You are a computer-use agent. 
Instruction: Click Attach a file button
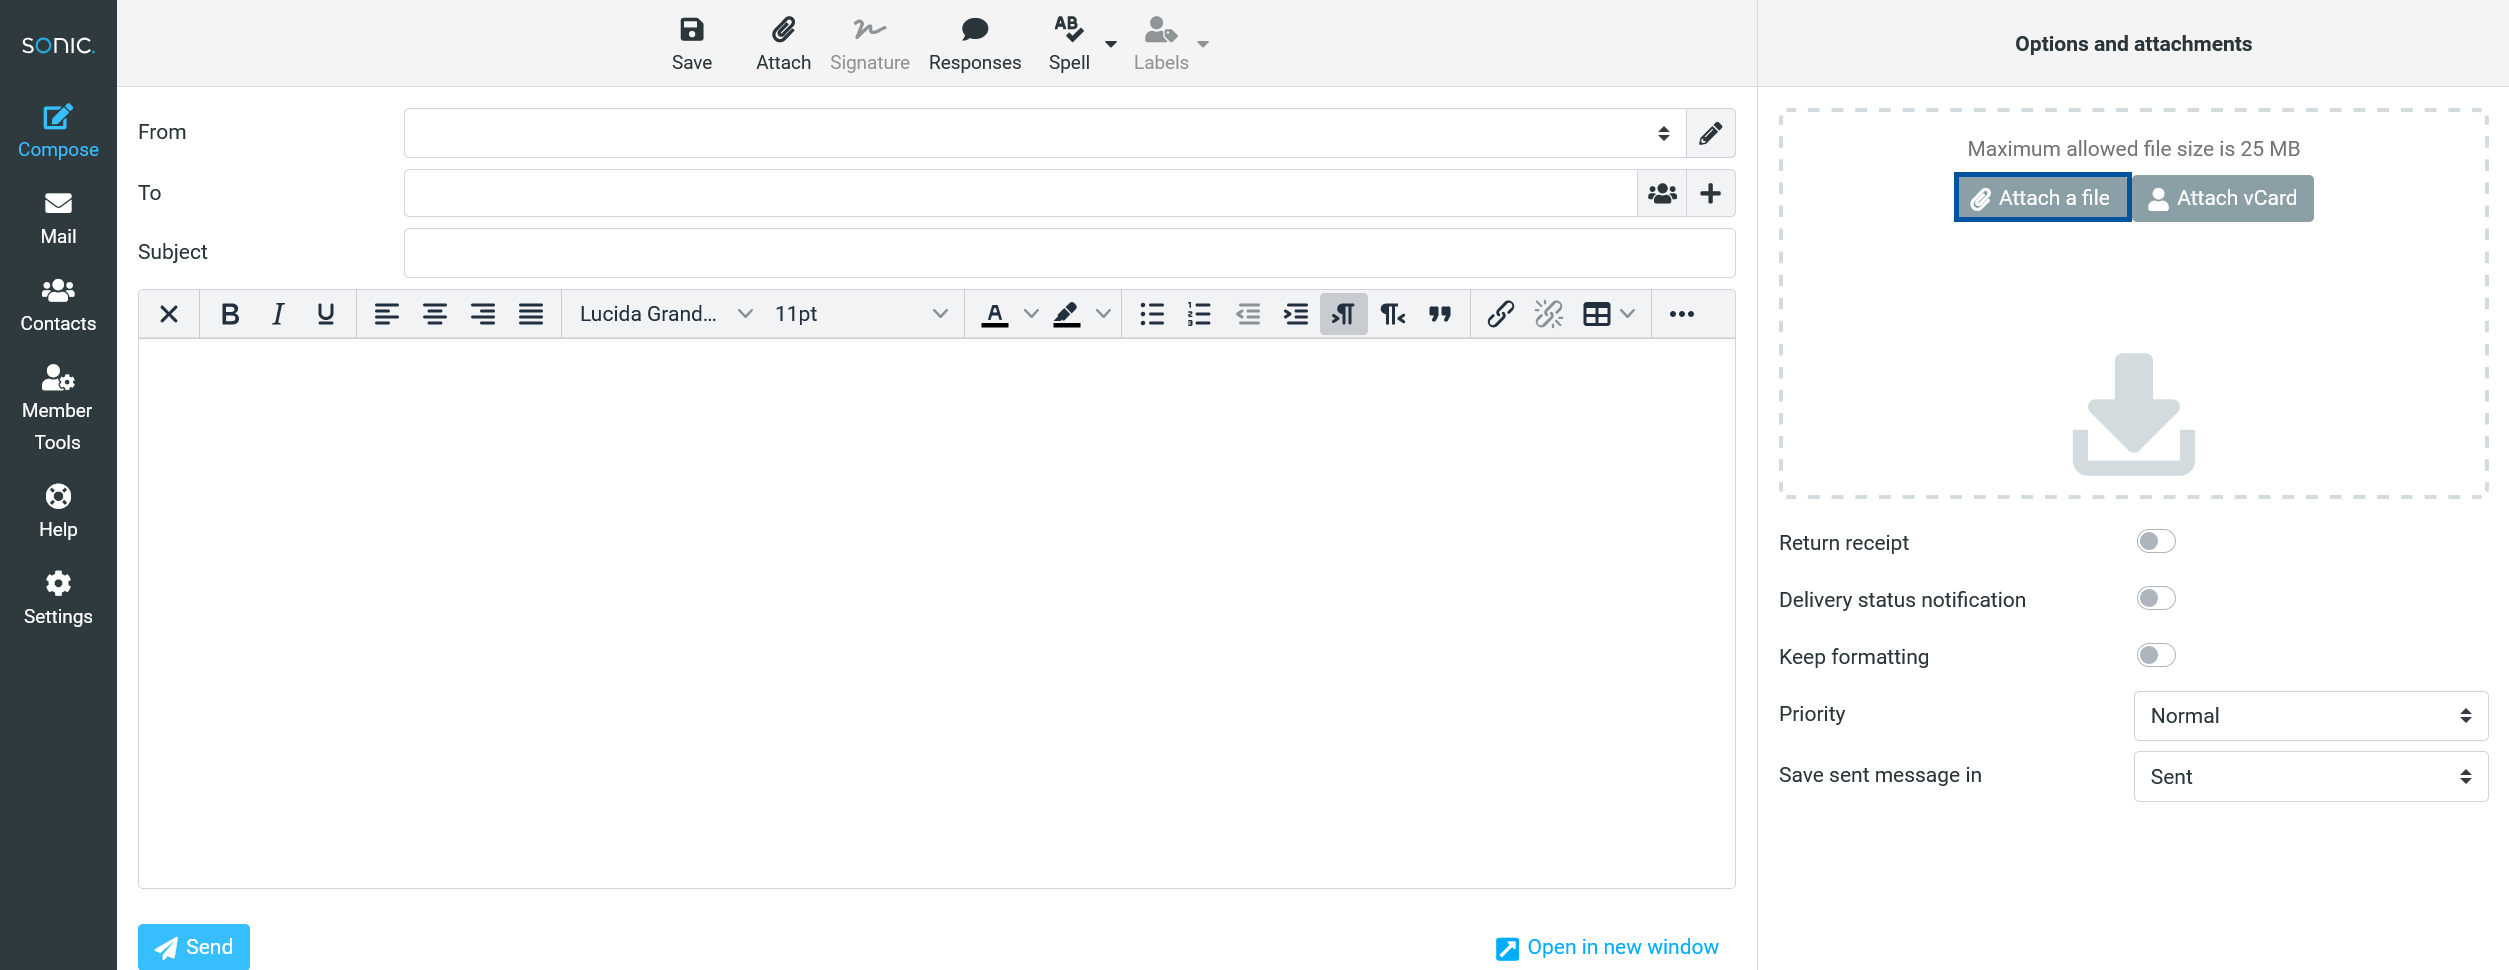click(x=2043, y=198)
